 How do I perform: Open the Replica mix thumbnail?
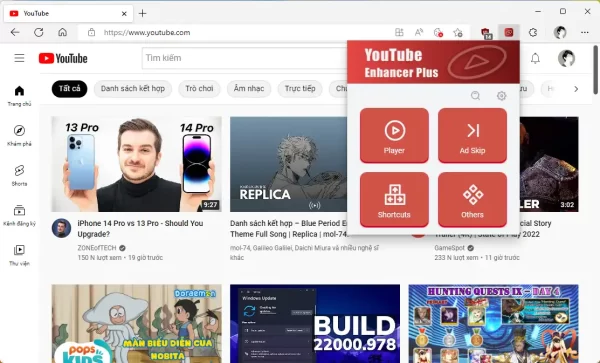[x=289, y=164]
